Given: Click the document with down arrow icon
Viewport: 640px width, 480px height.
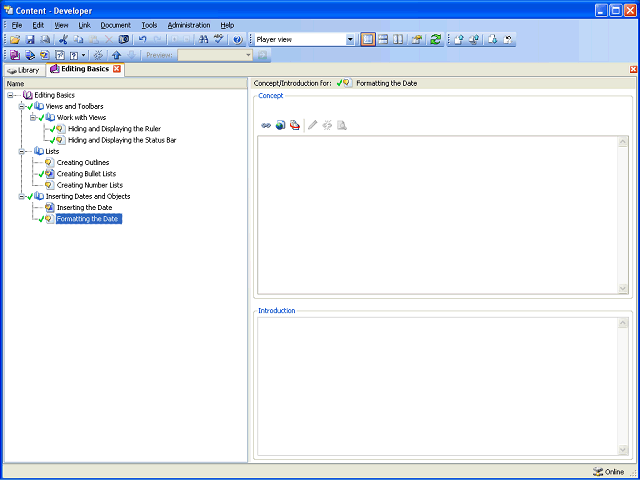Looking at the screenshot, I should 493,40.
